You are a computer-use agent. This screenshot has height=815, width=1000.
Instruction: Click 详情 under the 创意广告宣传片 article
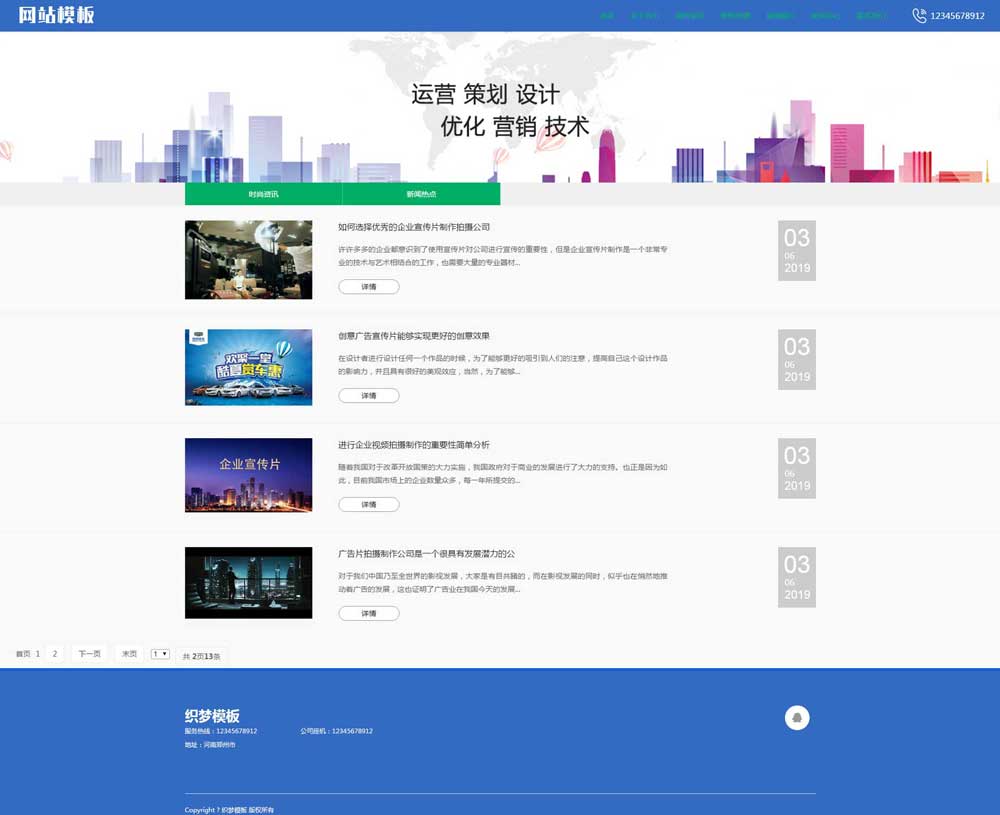(x=369, y=395)
